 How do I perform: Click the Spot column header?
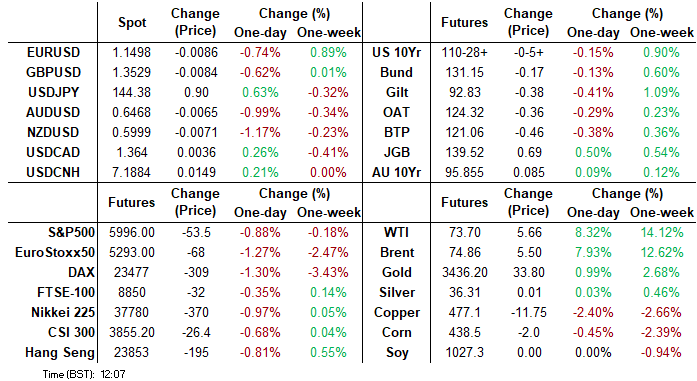pos(132,22)
